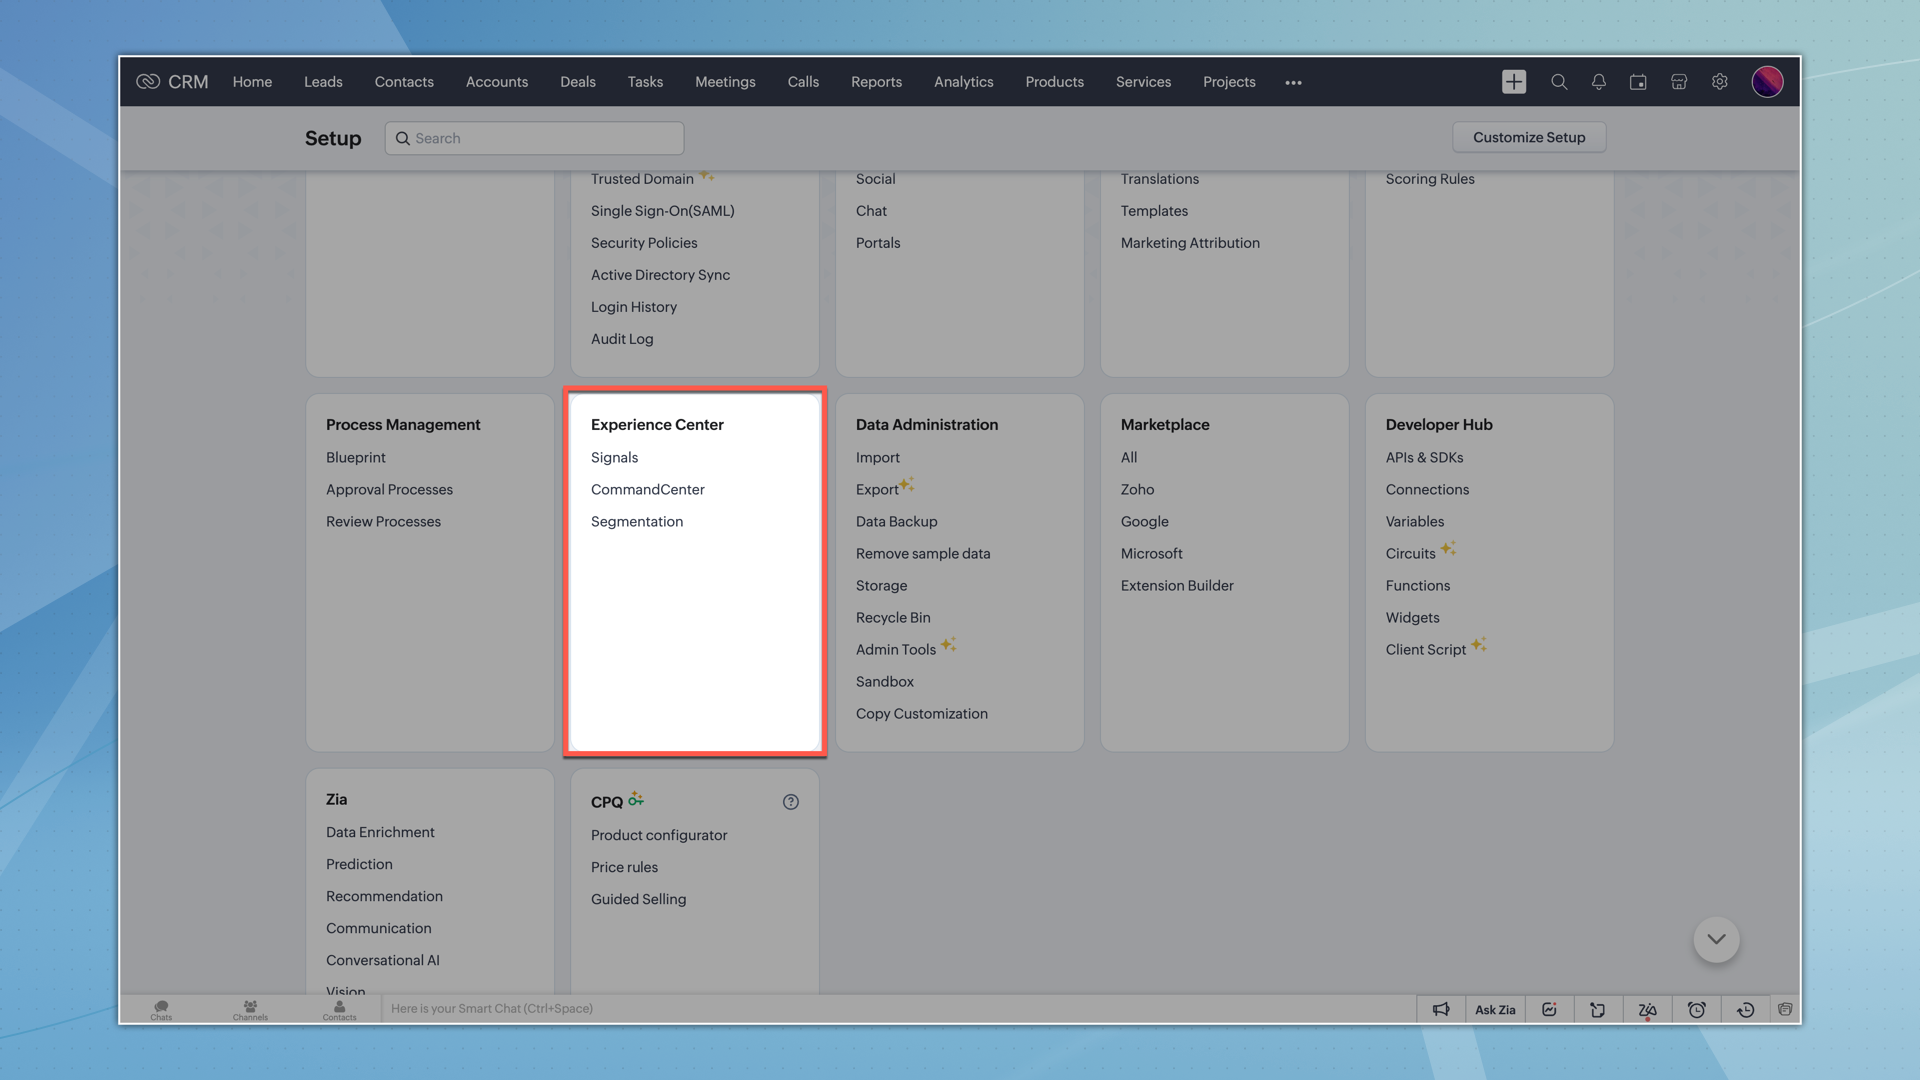Click the announcements megaphone icon in bottom bar
Viewport: 1920px width, 1080px height.
[1441, 1009]
